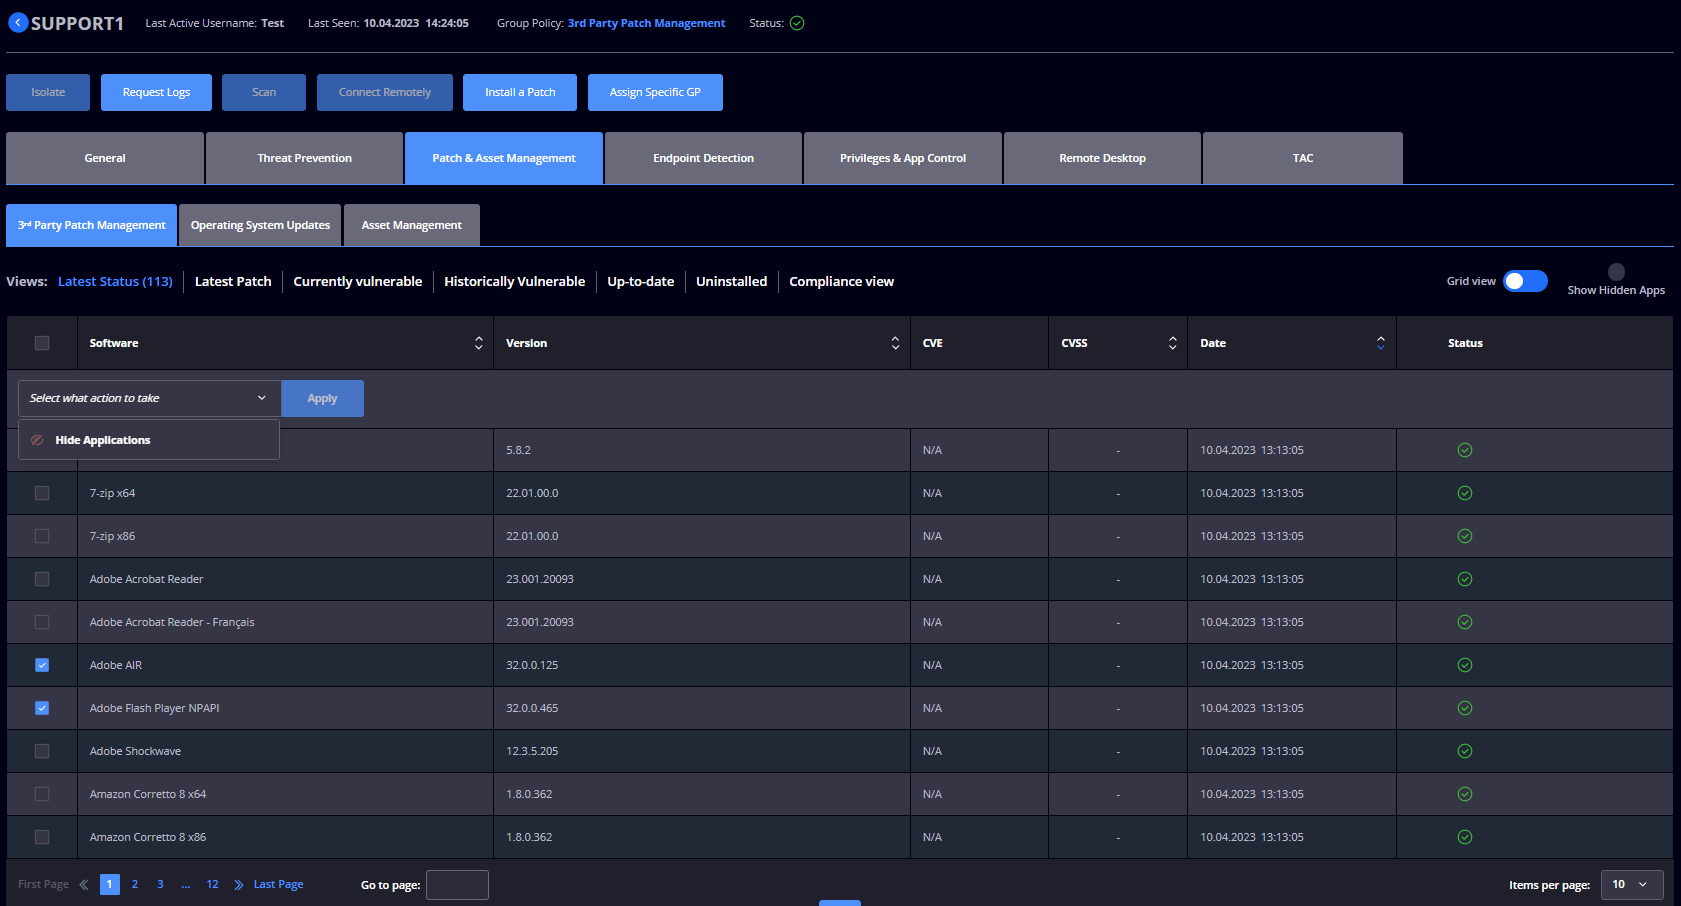Sort by Version column arrows
The height and width of the screenshot is (906, 1681).
pyautogui.click(x=895, y=343)
